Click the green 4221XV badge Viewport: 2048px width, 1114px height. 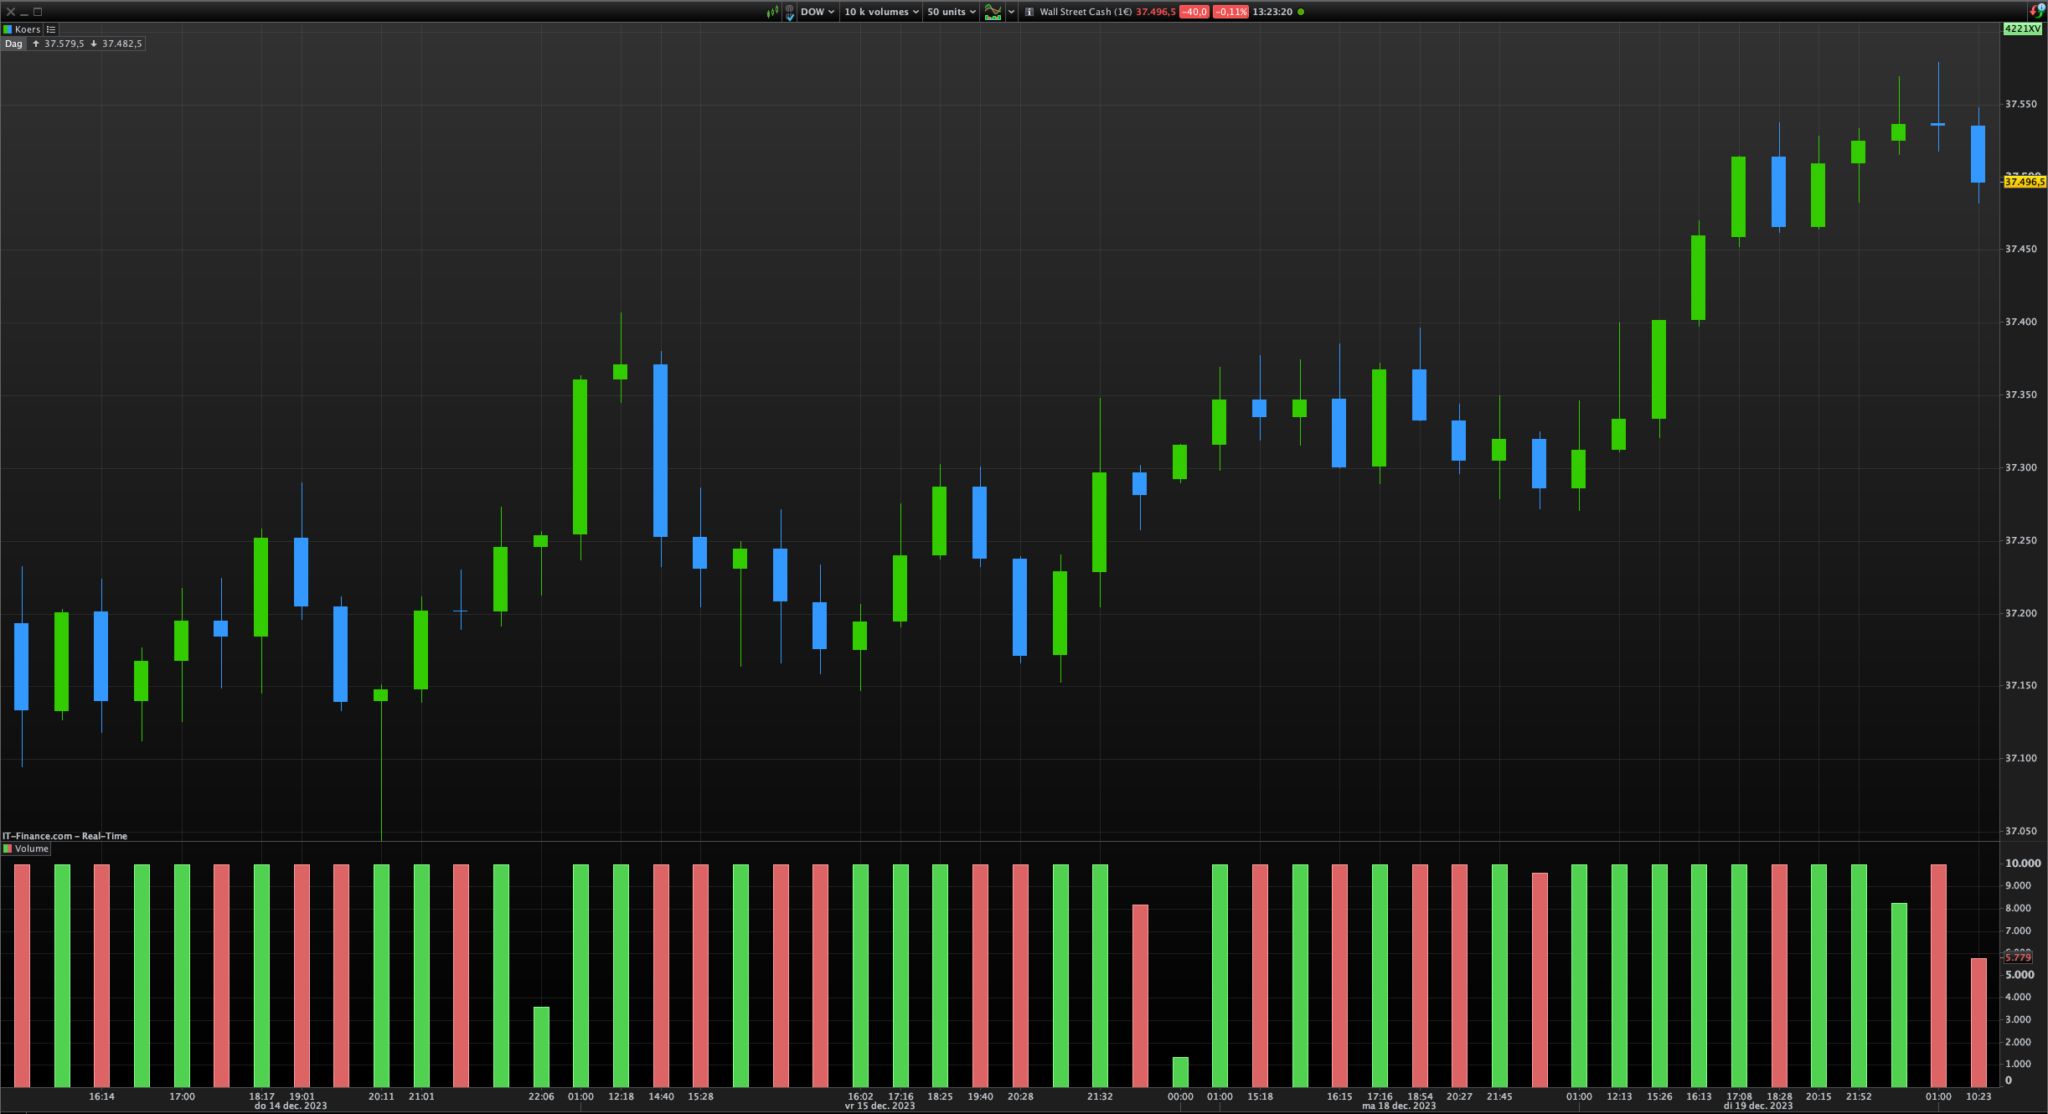pos(2023,29)
